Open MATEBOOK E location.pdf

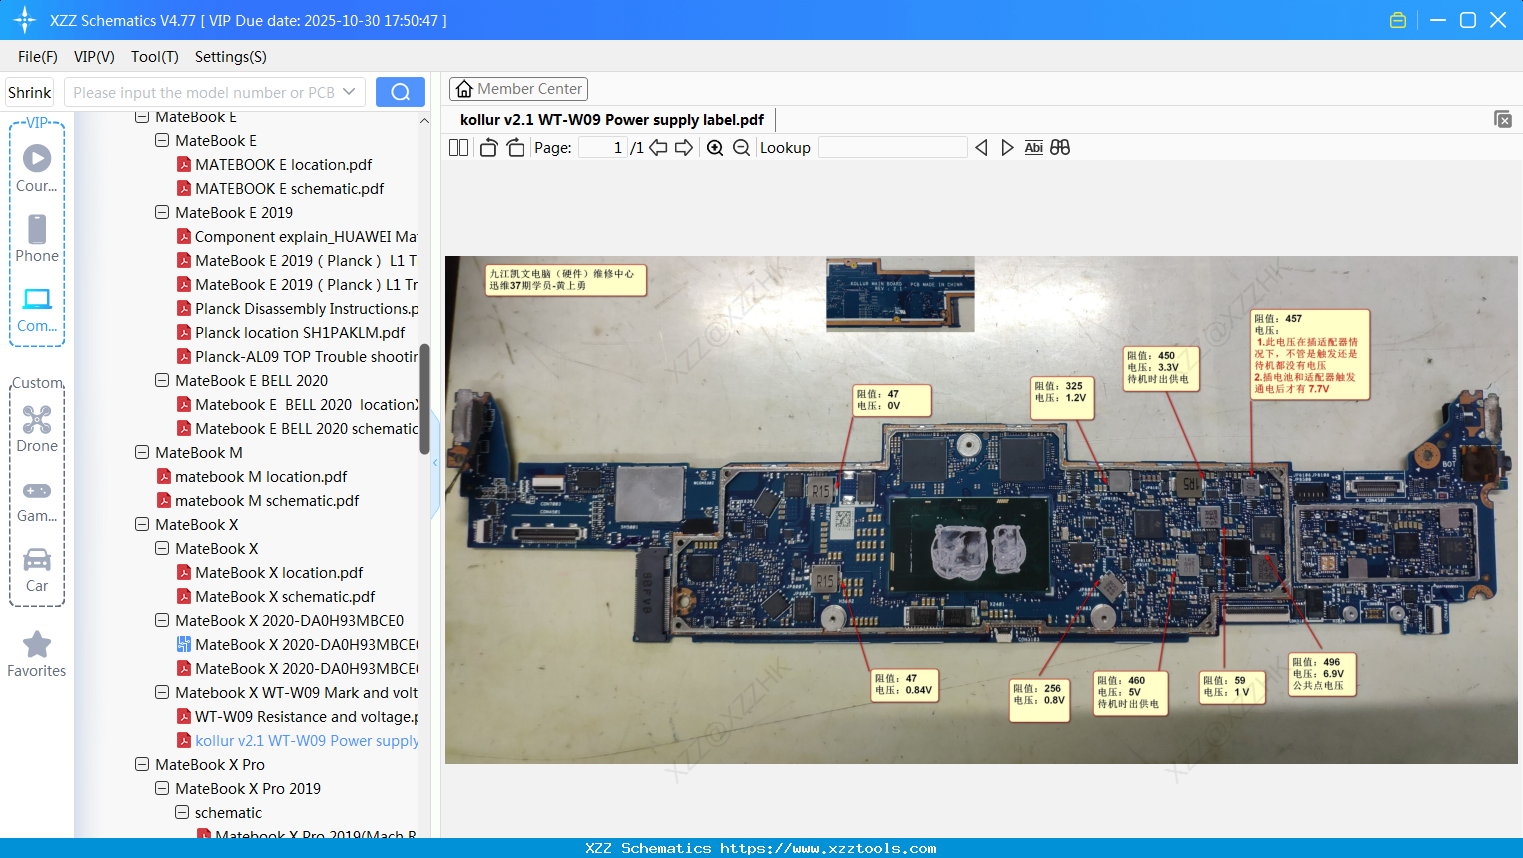(283, 165)
